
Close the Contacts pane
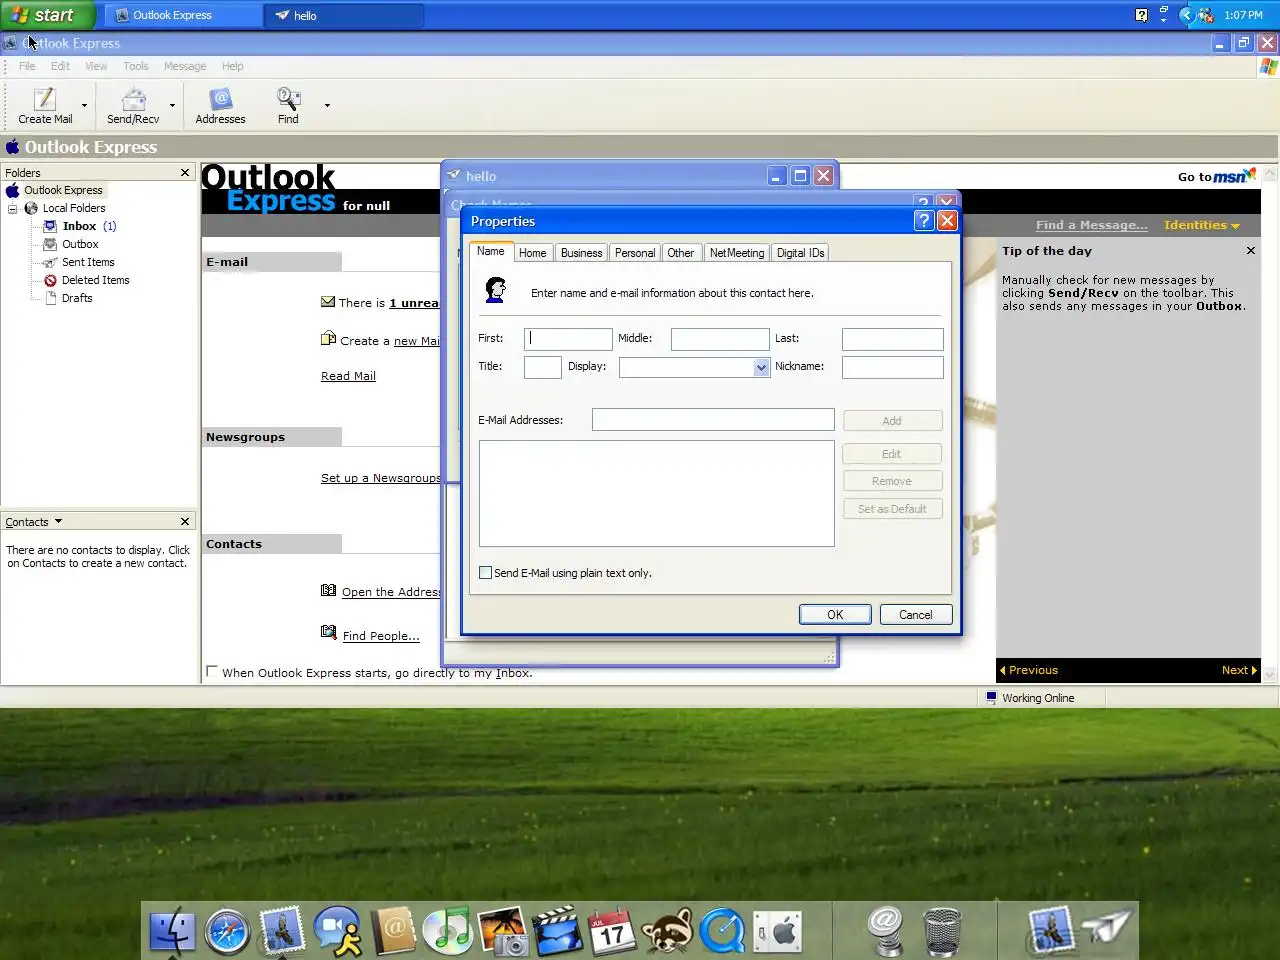click(x=185, y=522)
